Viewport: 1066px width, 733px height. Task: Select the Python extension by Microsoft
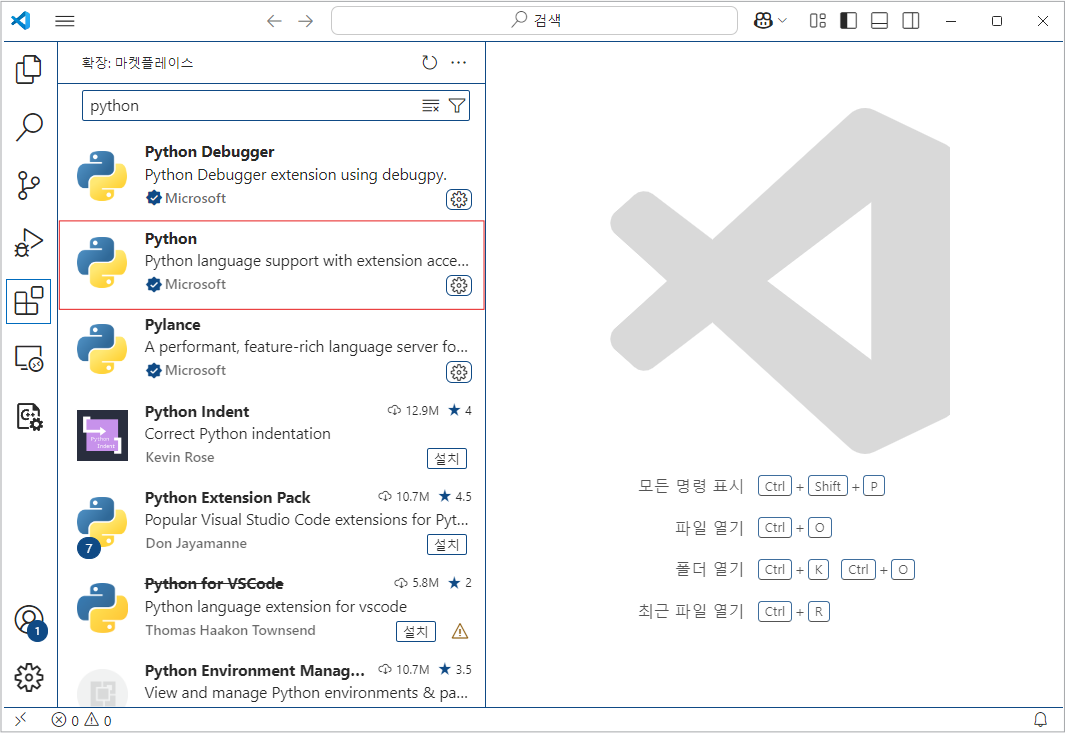272,265
